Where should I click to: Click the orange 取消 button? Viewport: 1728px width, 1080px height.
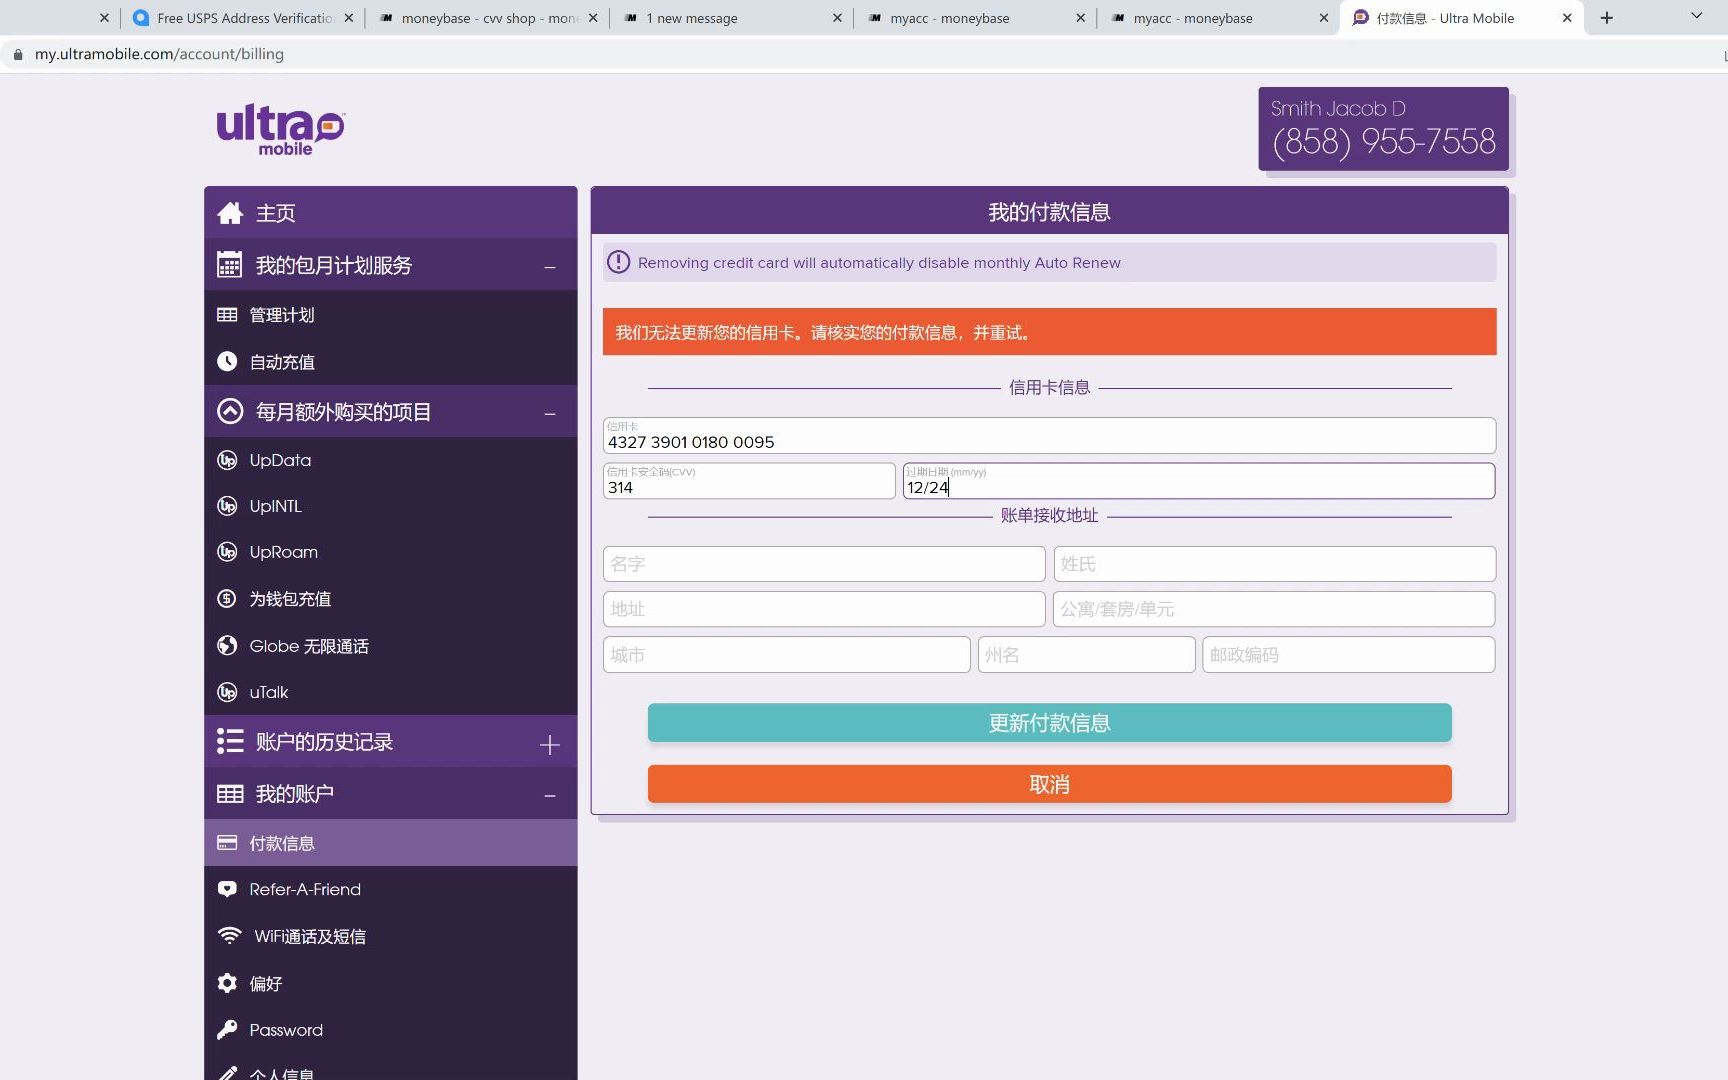pyautogui.click(x=1049, y=784)
